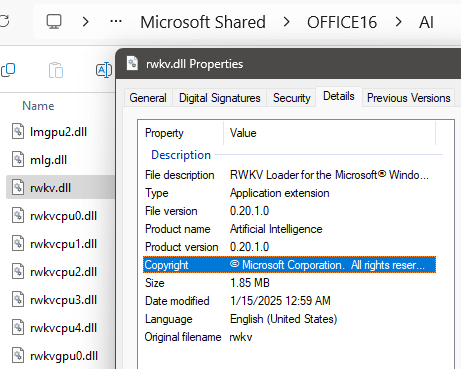
Task: Click the rwkvcpu0.dll file name
Action: click(x=63, y=216)
